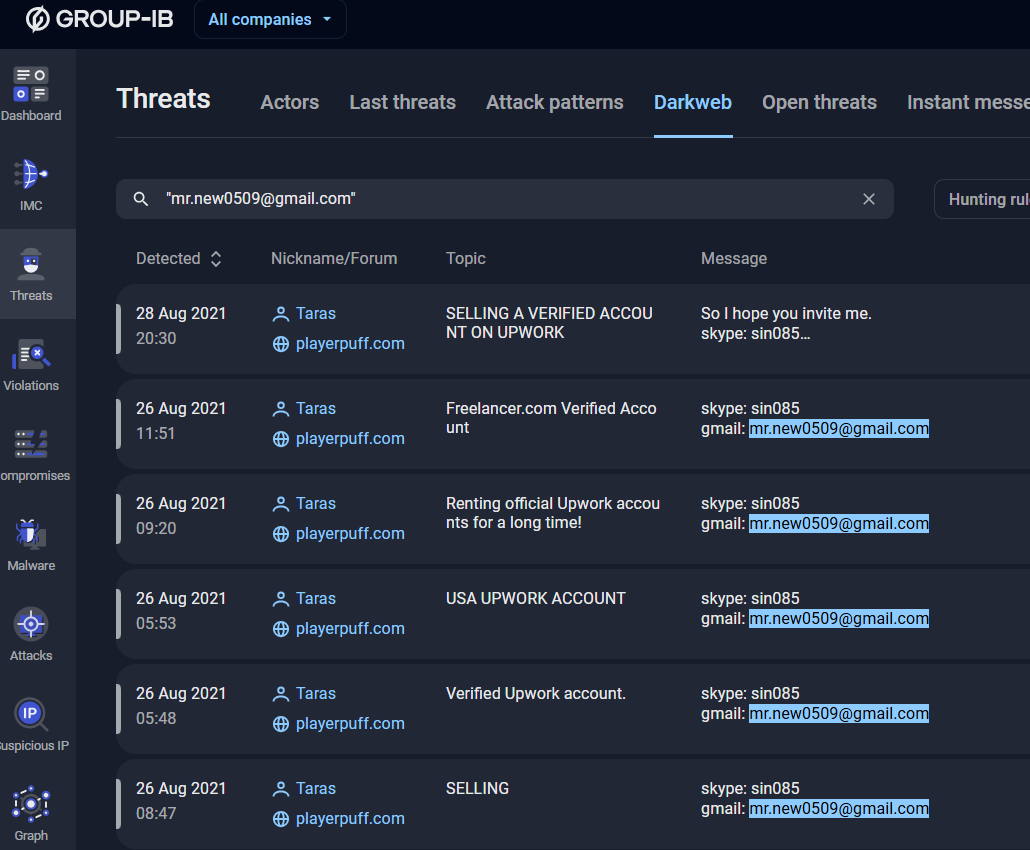Viewport: 1030px width, 850px height.
Task: Open the Attacks section
Action: pyautogui.click(x=31, y=633)
